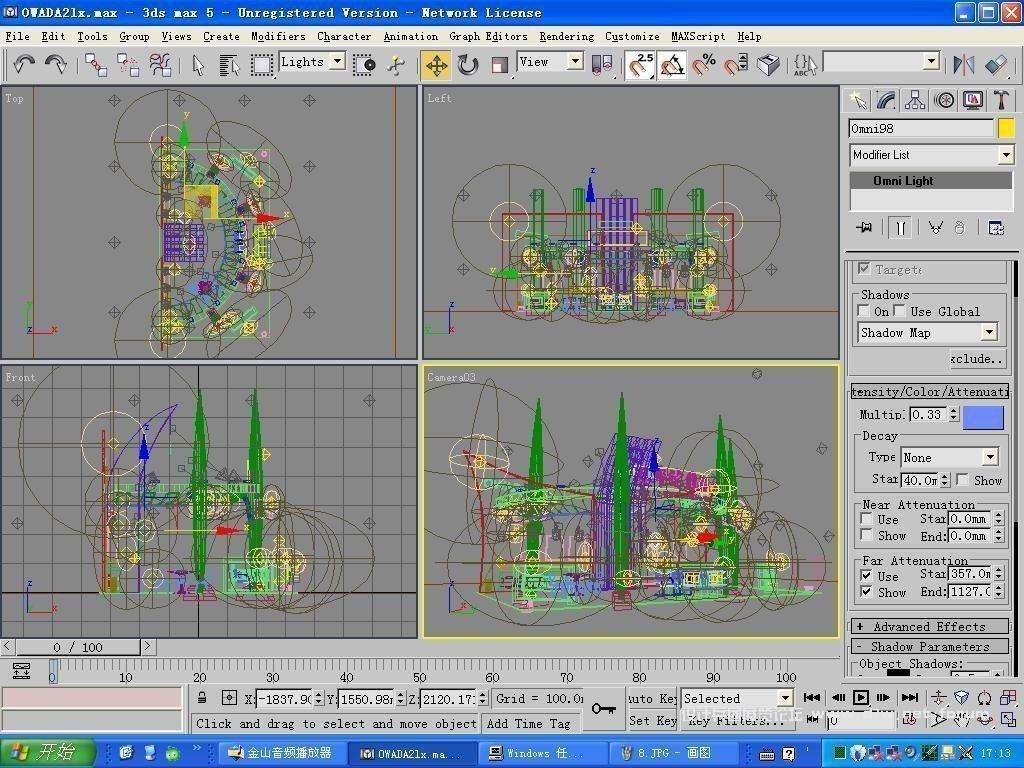Open Select by Name list icon
This screenshot has height=768, width=1024.
[229, 65]
